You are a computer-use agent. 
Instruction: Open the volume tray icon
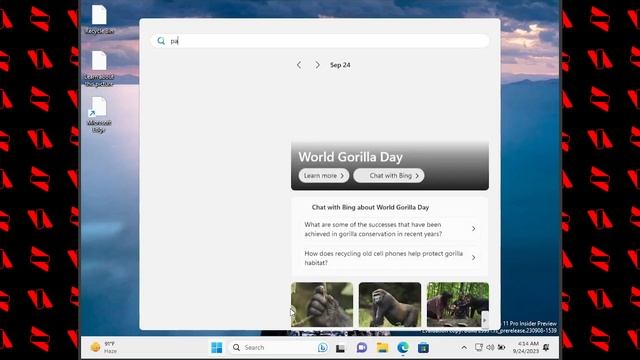490,347
